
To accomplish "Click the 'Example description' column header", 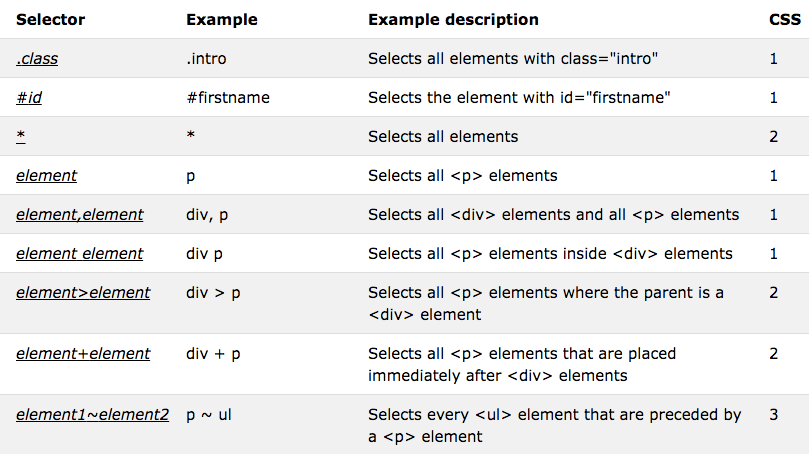I will click(x=453, y=20).
